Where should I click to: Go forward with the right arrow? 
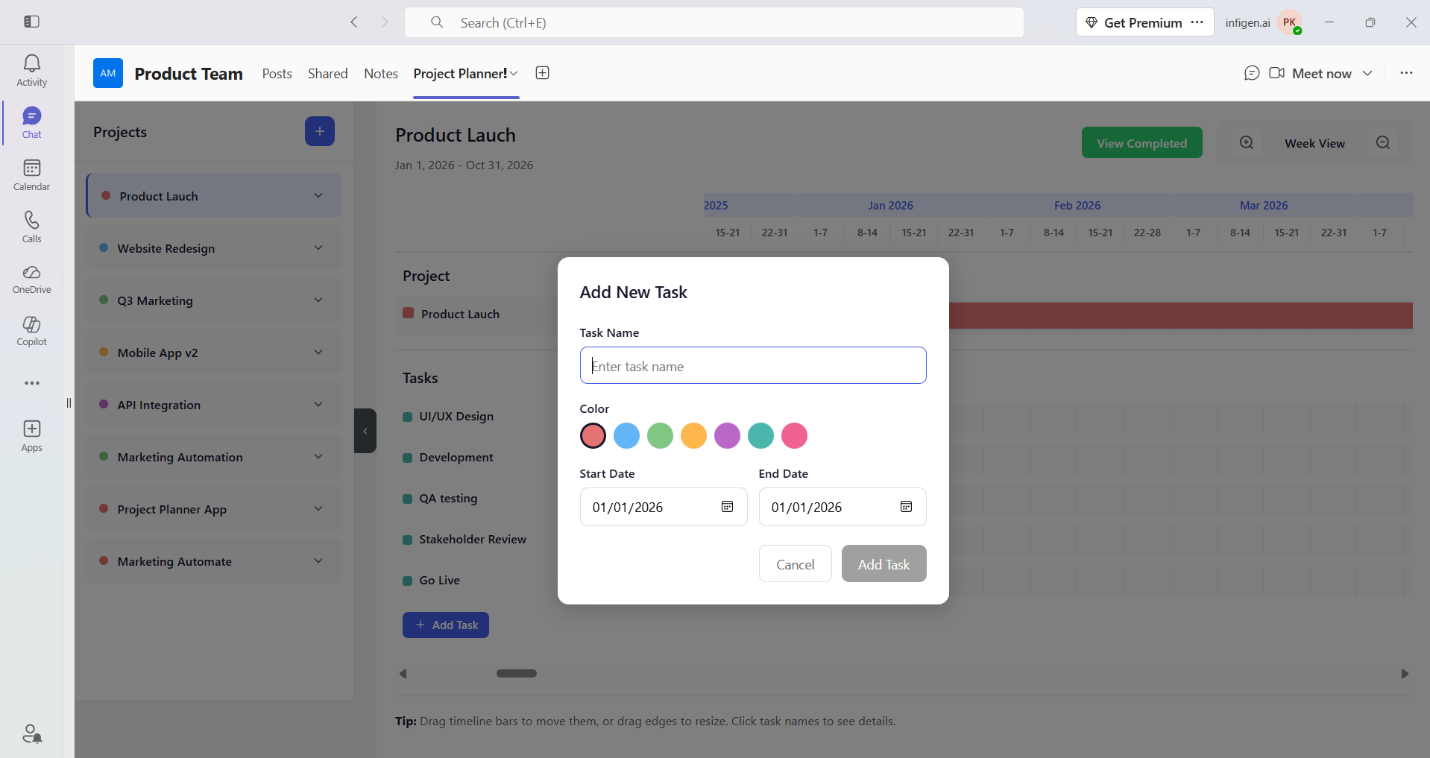(385, 22)
